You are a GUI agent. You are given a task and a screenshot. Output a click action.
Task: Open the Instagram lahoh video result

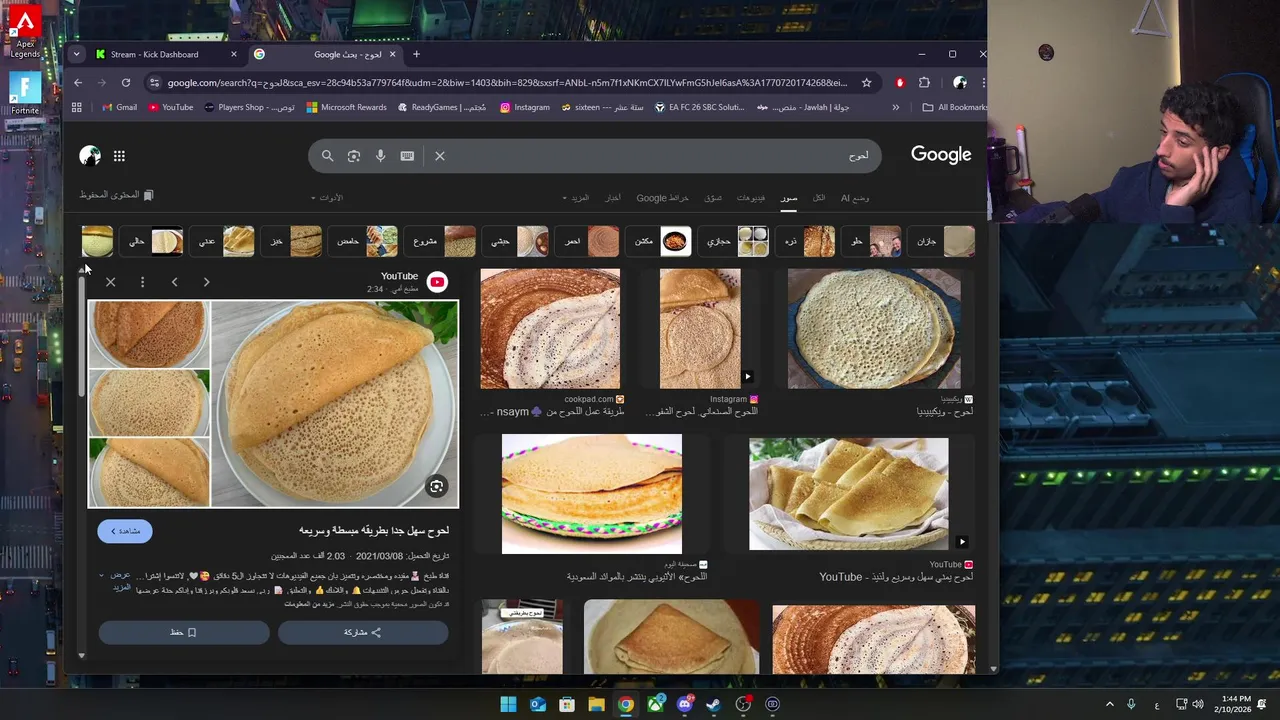[700, 328]
